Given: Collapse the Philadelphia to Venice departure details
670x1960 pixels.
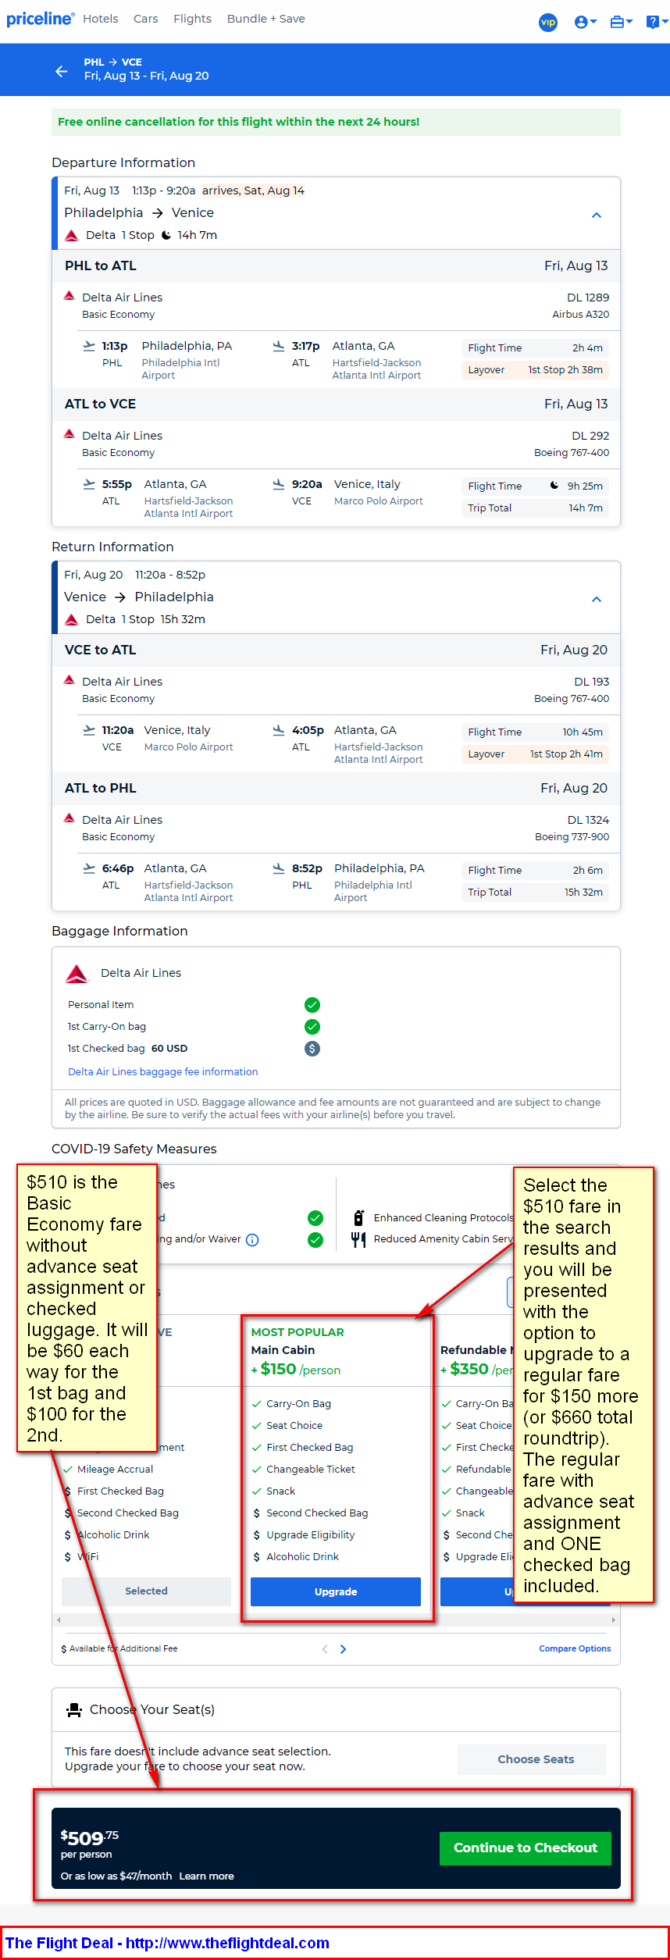Looking at the screenshot, I should [596, 215].
